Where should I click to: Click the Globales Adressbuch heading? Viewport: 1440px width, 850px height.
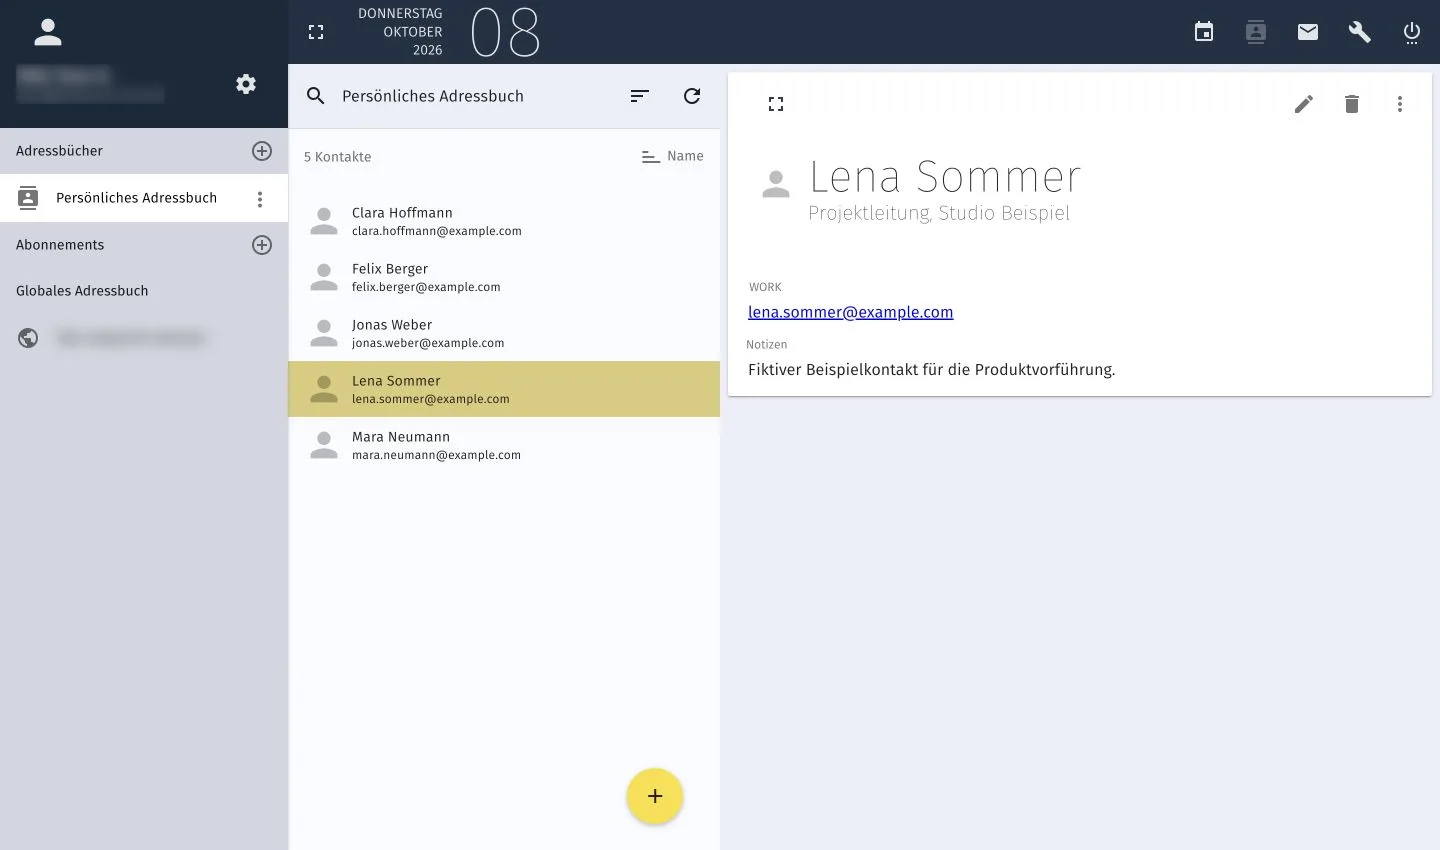[82, 291]
